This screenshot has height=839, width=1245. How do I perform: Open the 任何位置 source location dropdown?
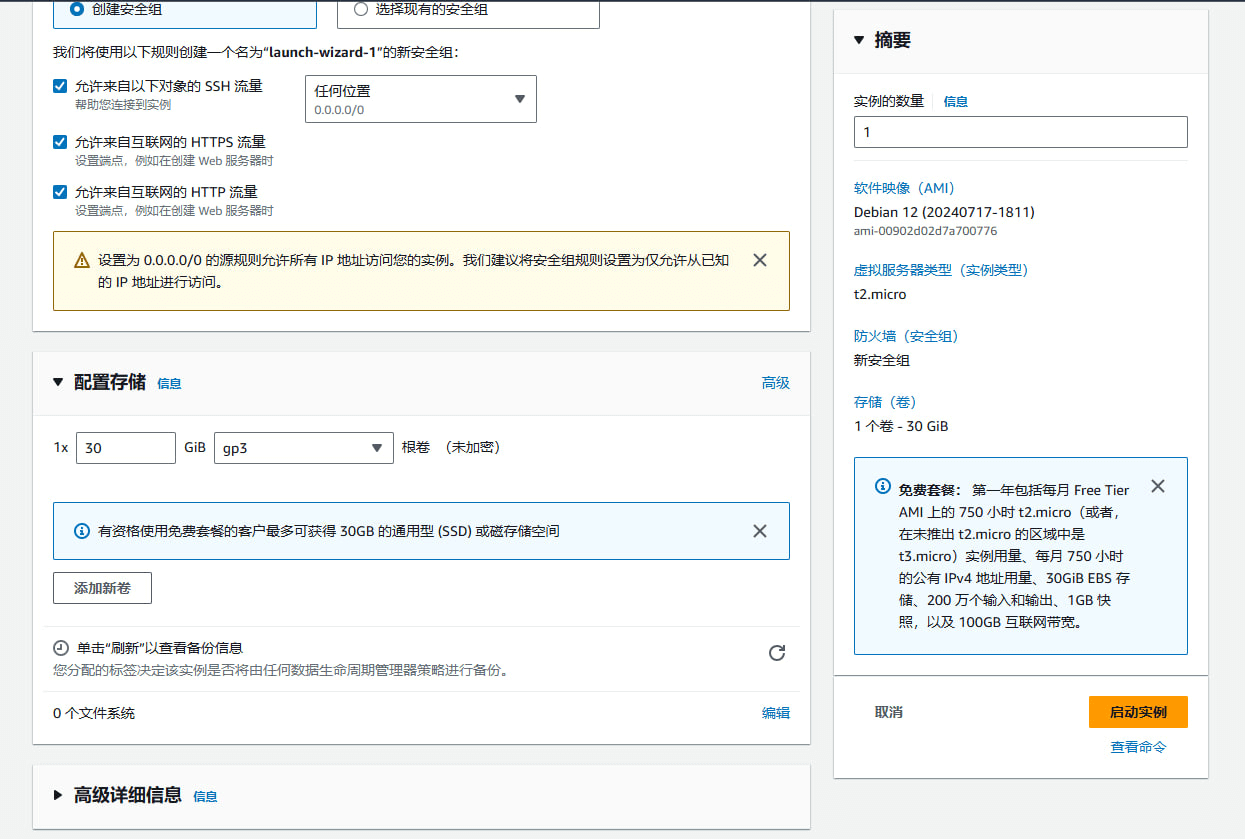(519, 98)
